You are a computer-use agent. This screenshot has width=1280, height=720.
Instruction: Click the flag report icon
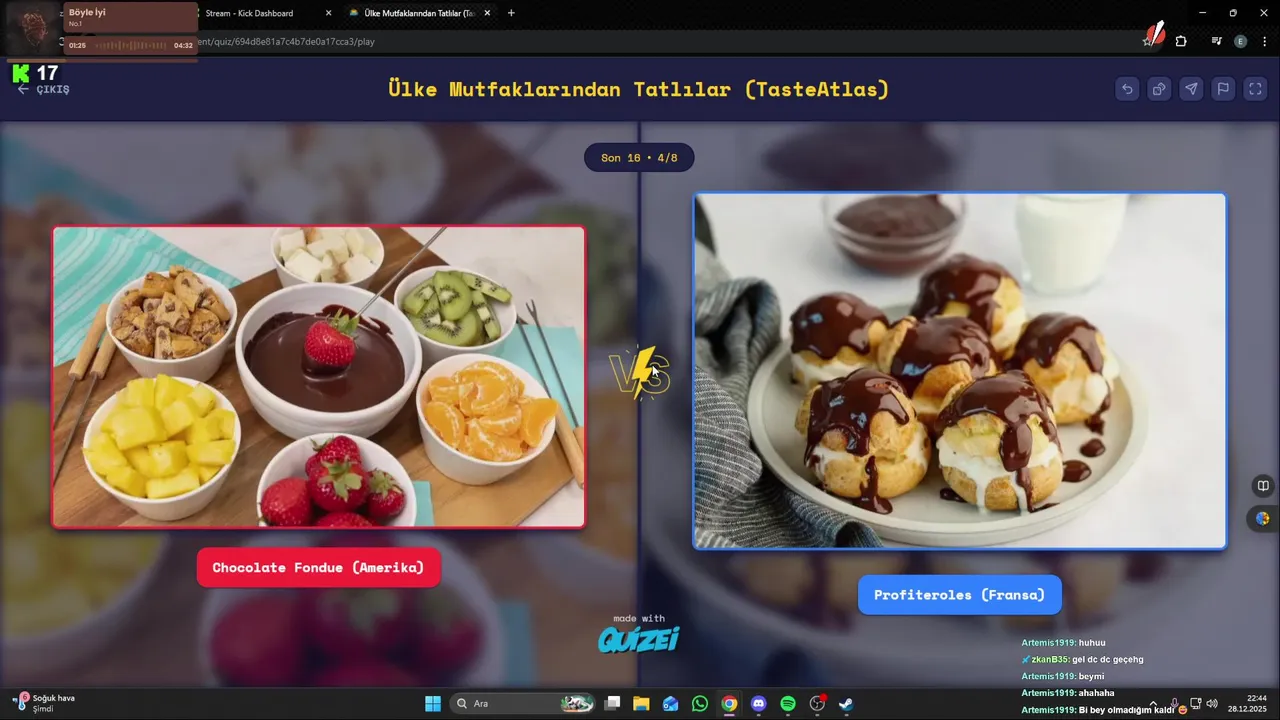coord(1223,89)
